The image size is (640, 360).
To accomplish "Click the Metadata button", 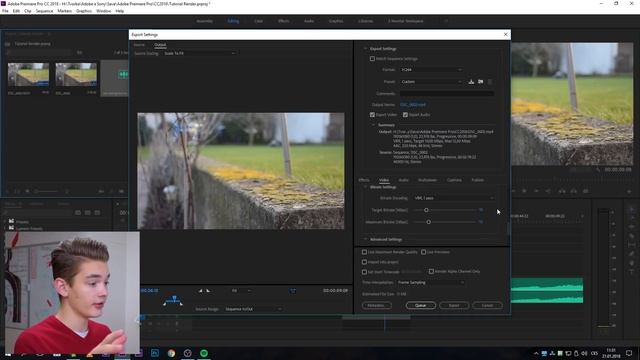I will click(376, 305).
